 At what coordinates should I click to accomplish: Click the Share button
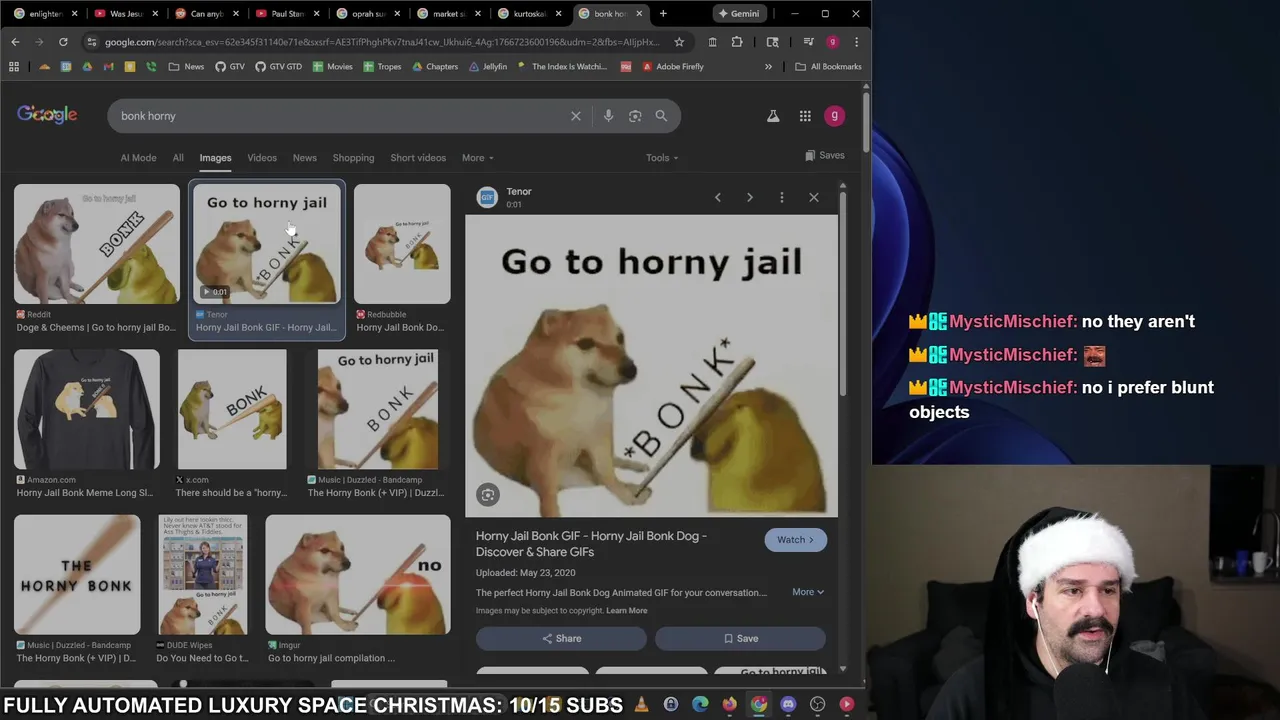[561, 638]
